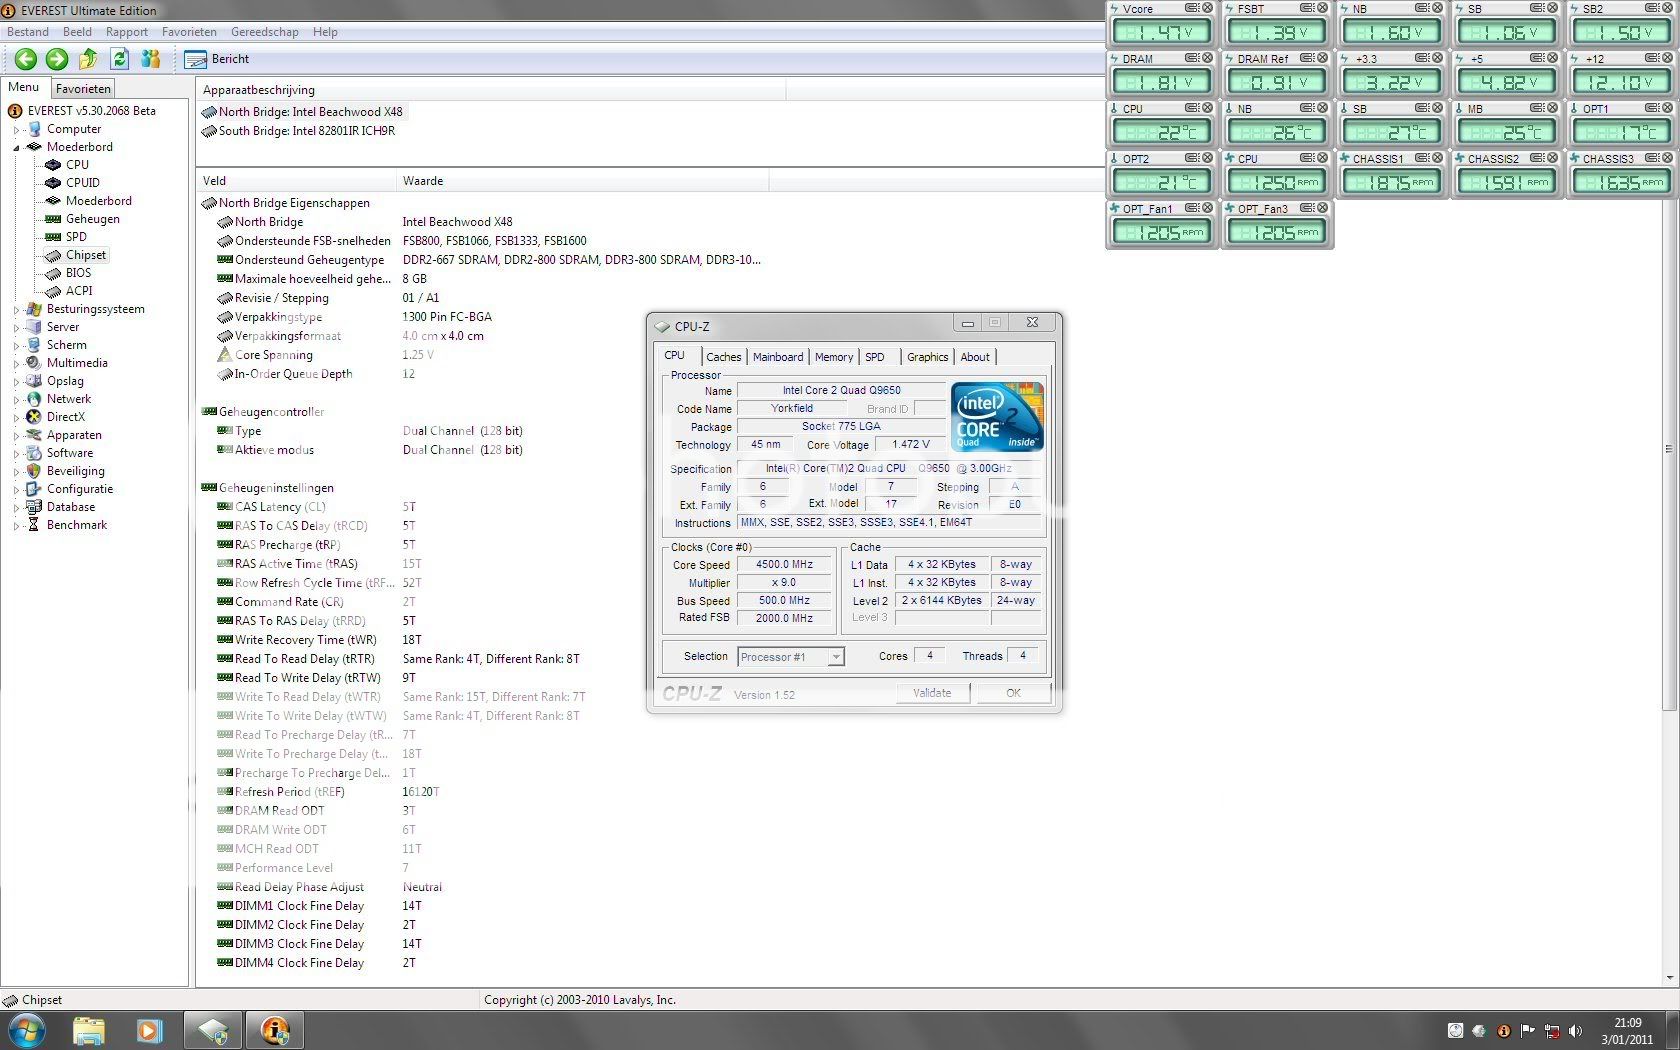Click the volume speaker tray icon
1680x1050 pixels.
pos(1576,1031)
